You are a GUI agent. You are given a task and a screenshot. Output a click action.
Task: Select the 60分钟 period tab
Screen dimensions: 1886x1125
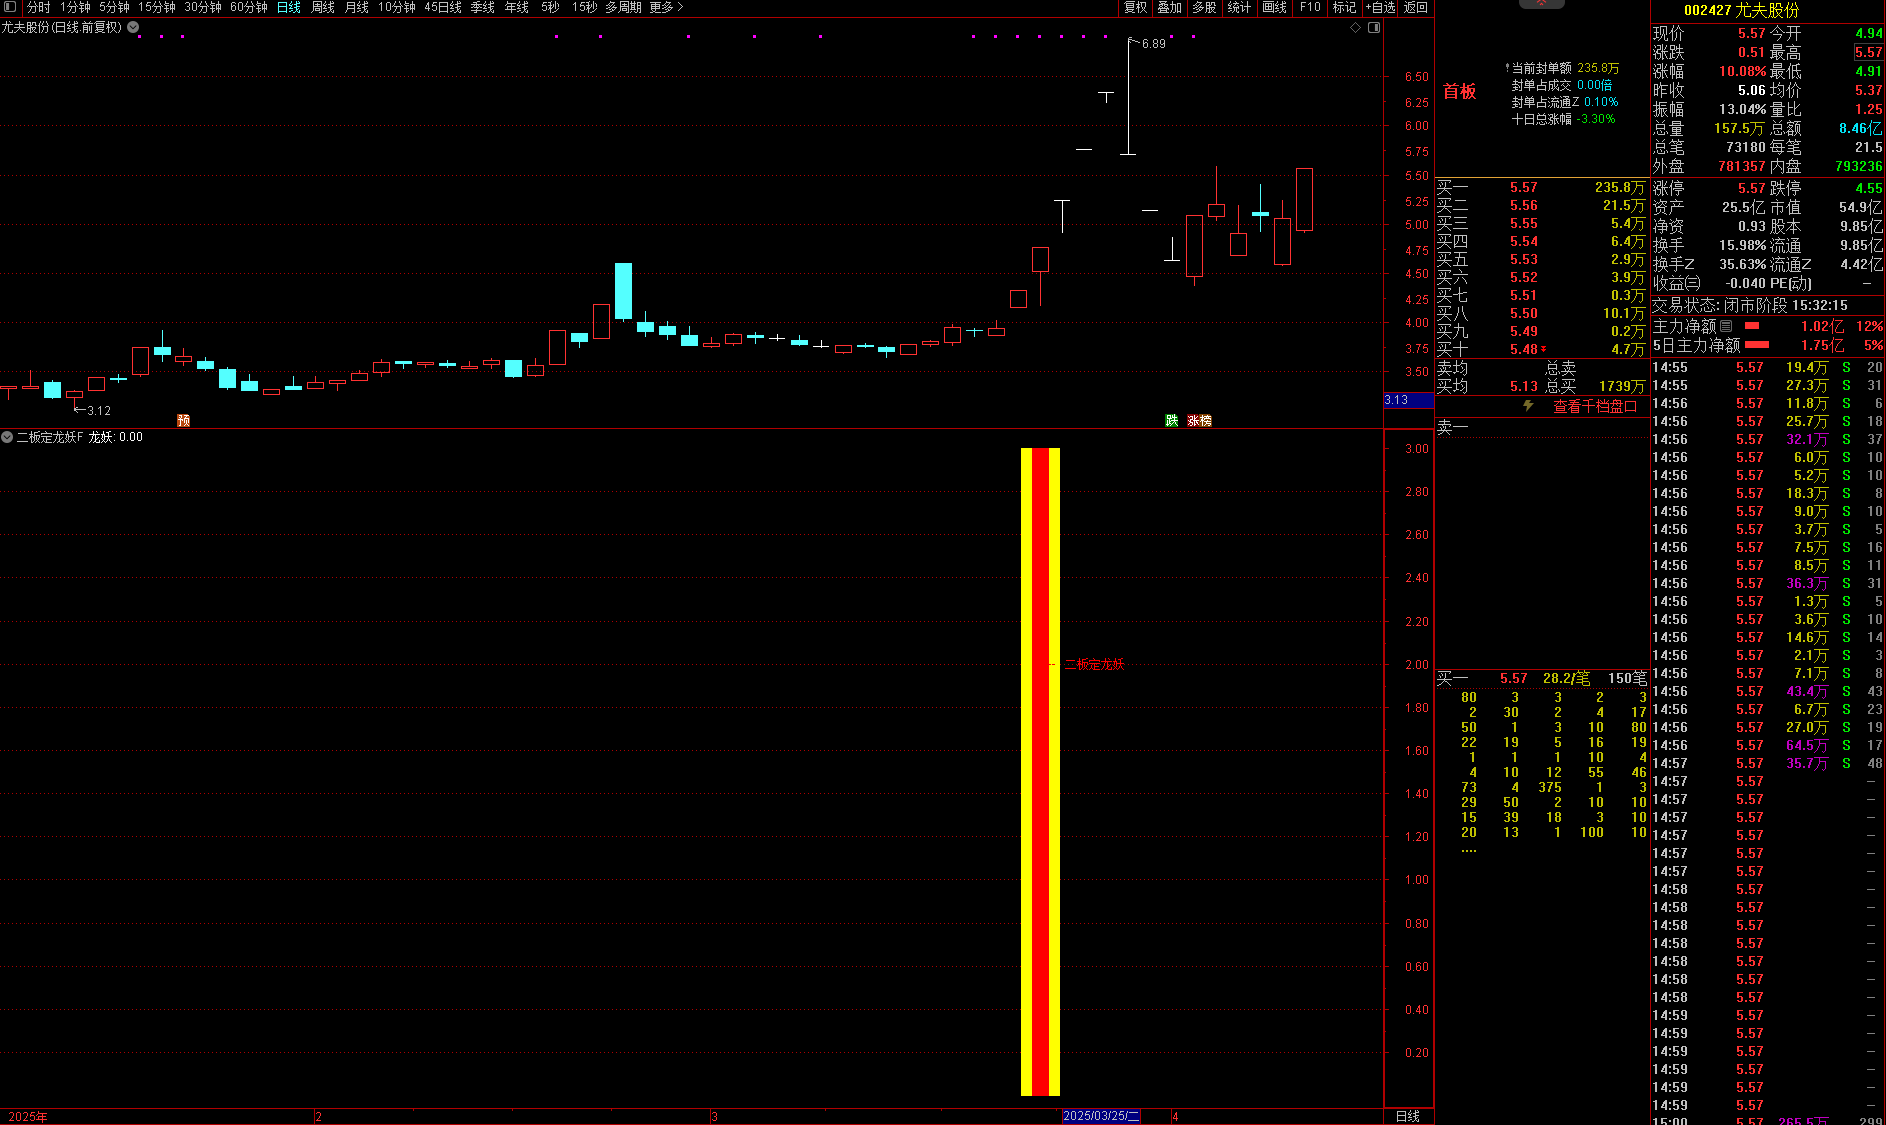249,7
